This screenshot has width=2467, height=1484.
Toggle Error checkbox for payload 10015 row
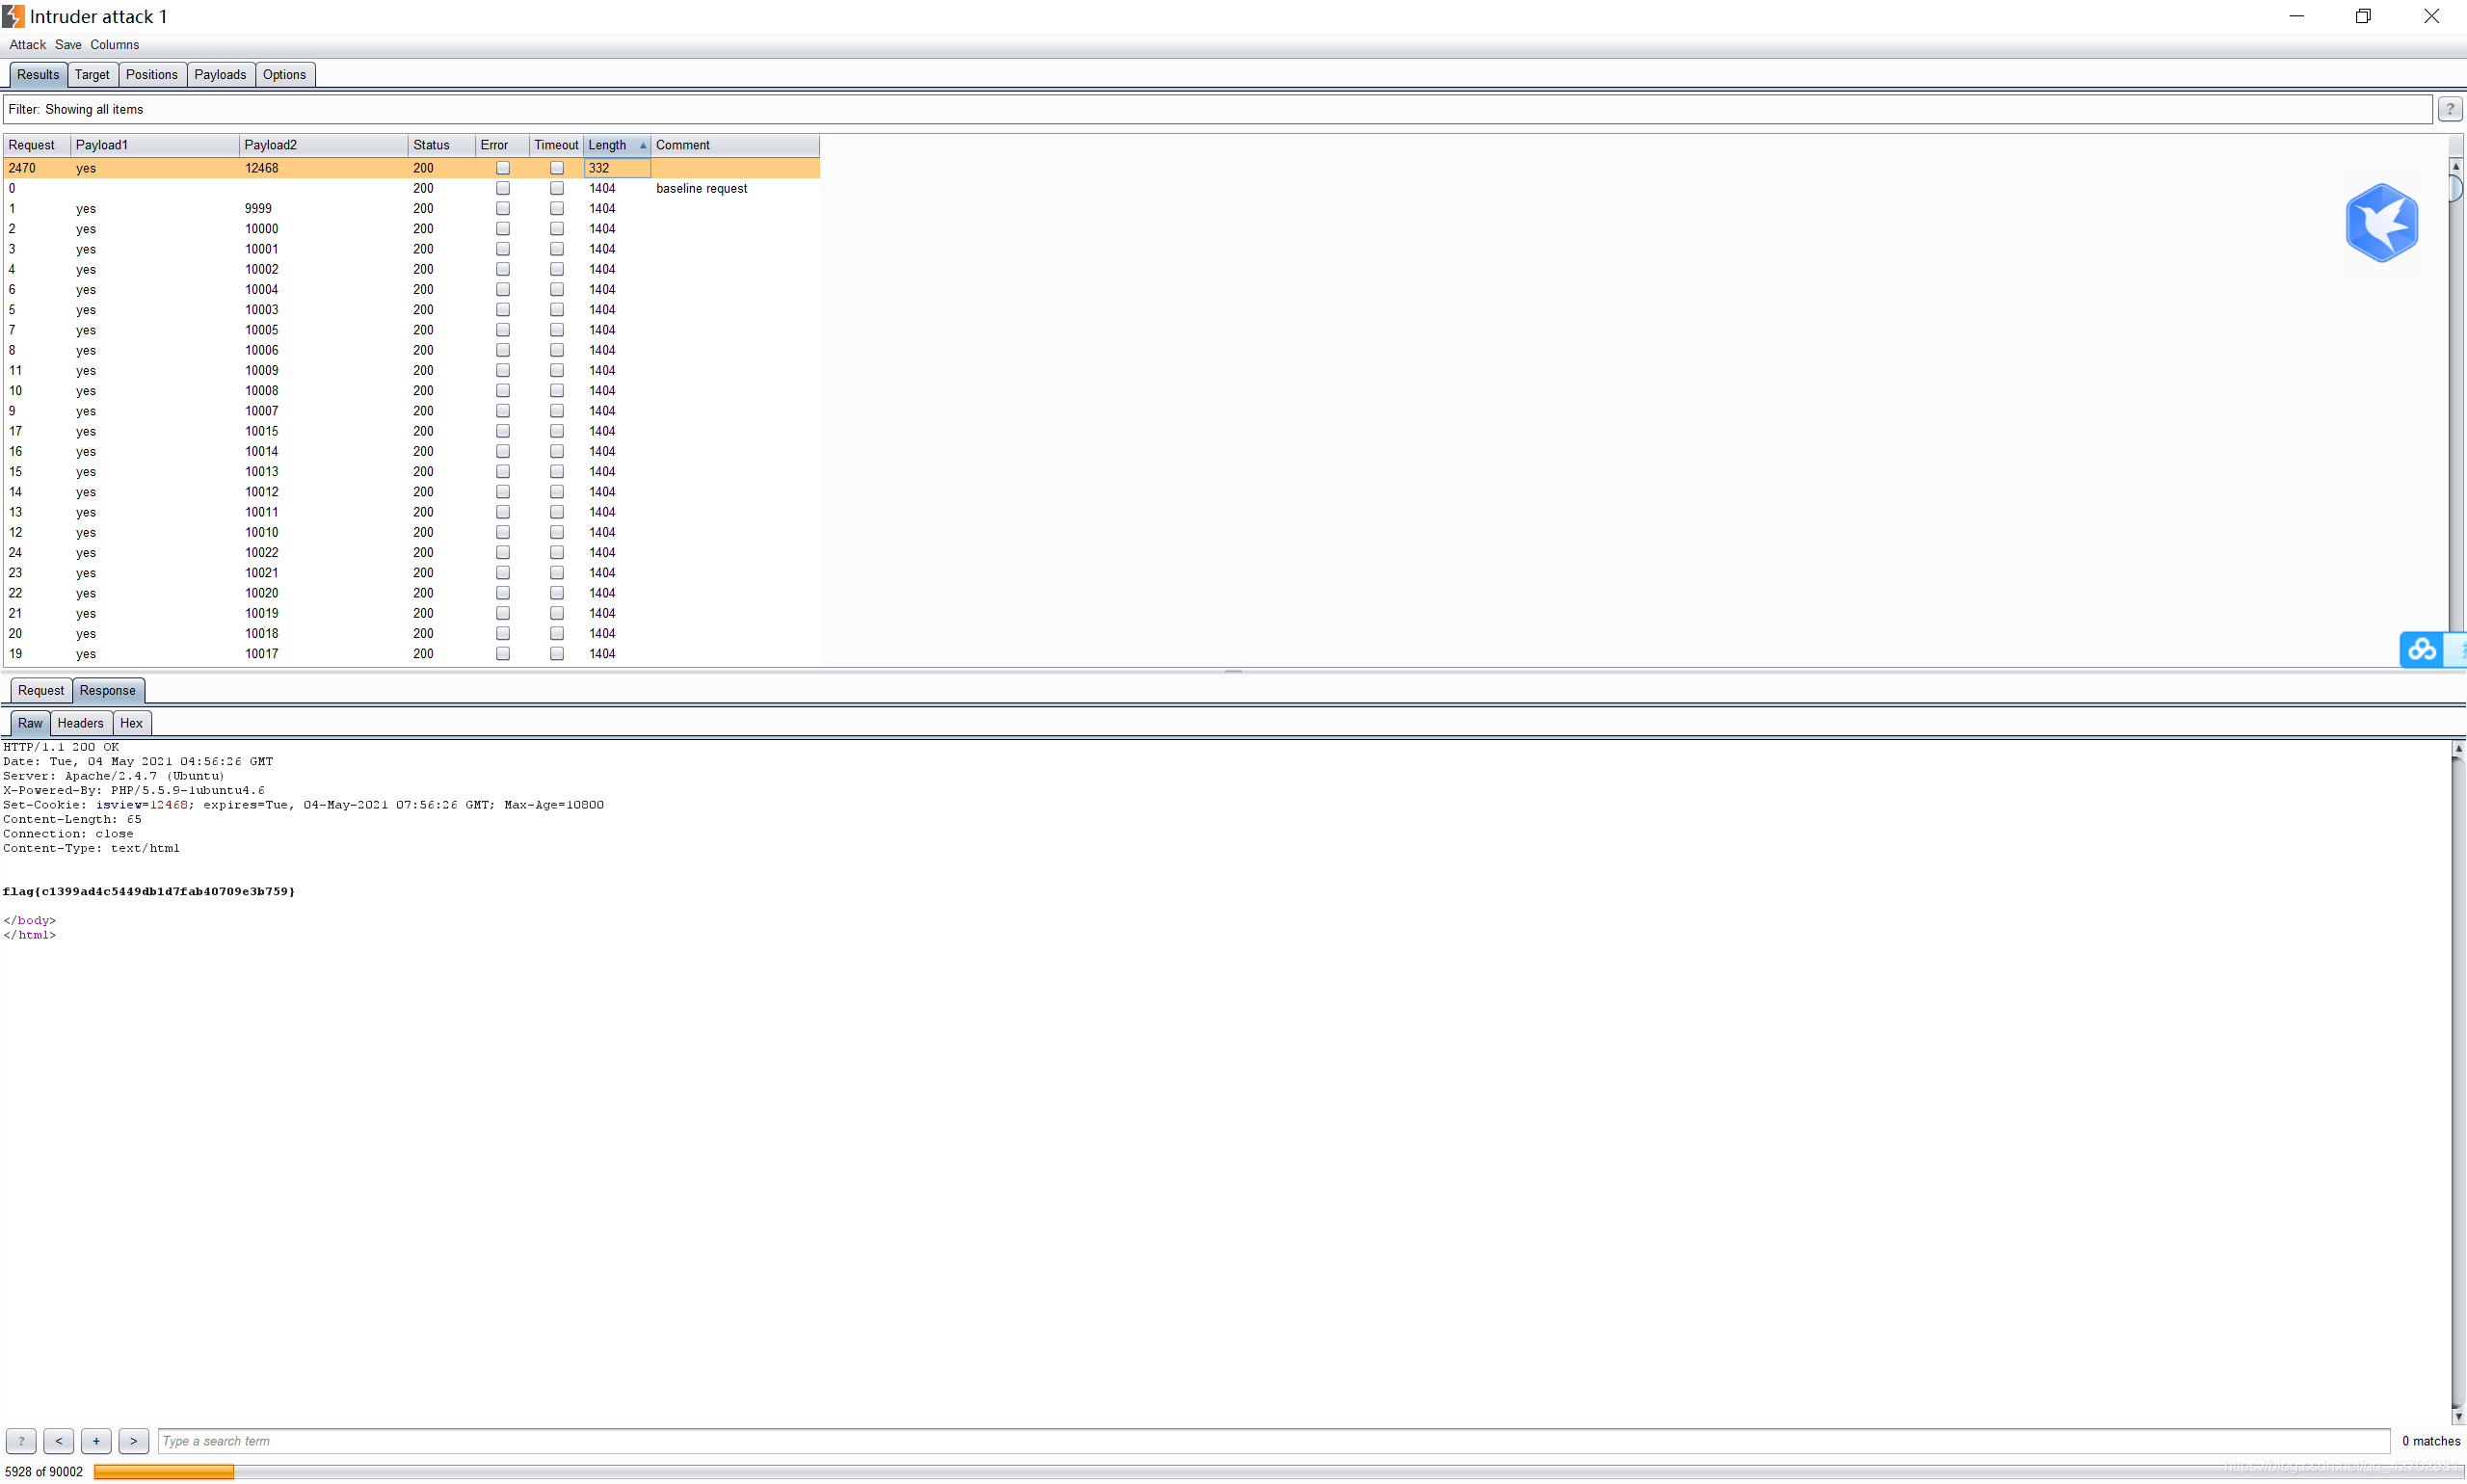(503, 431)
